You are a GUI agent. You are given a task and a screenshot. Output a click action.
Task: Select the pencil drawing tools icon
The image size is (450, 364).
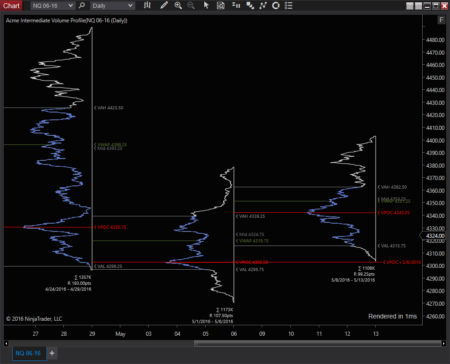[164, 5]
